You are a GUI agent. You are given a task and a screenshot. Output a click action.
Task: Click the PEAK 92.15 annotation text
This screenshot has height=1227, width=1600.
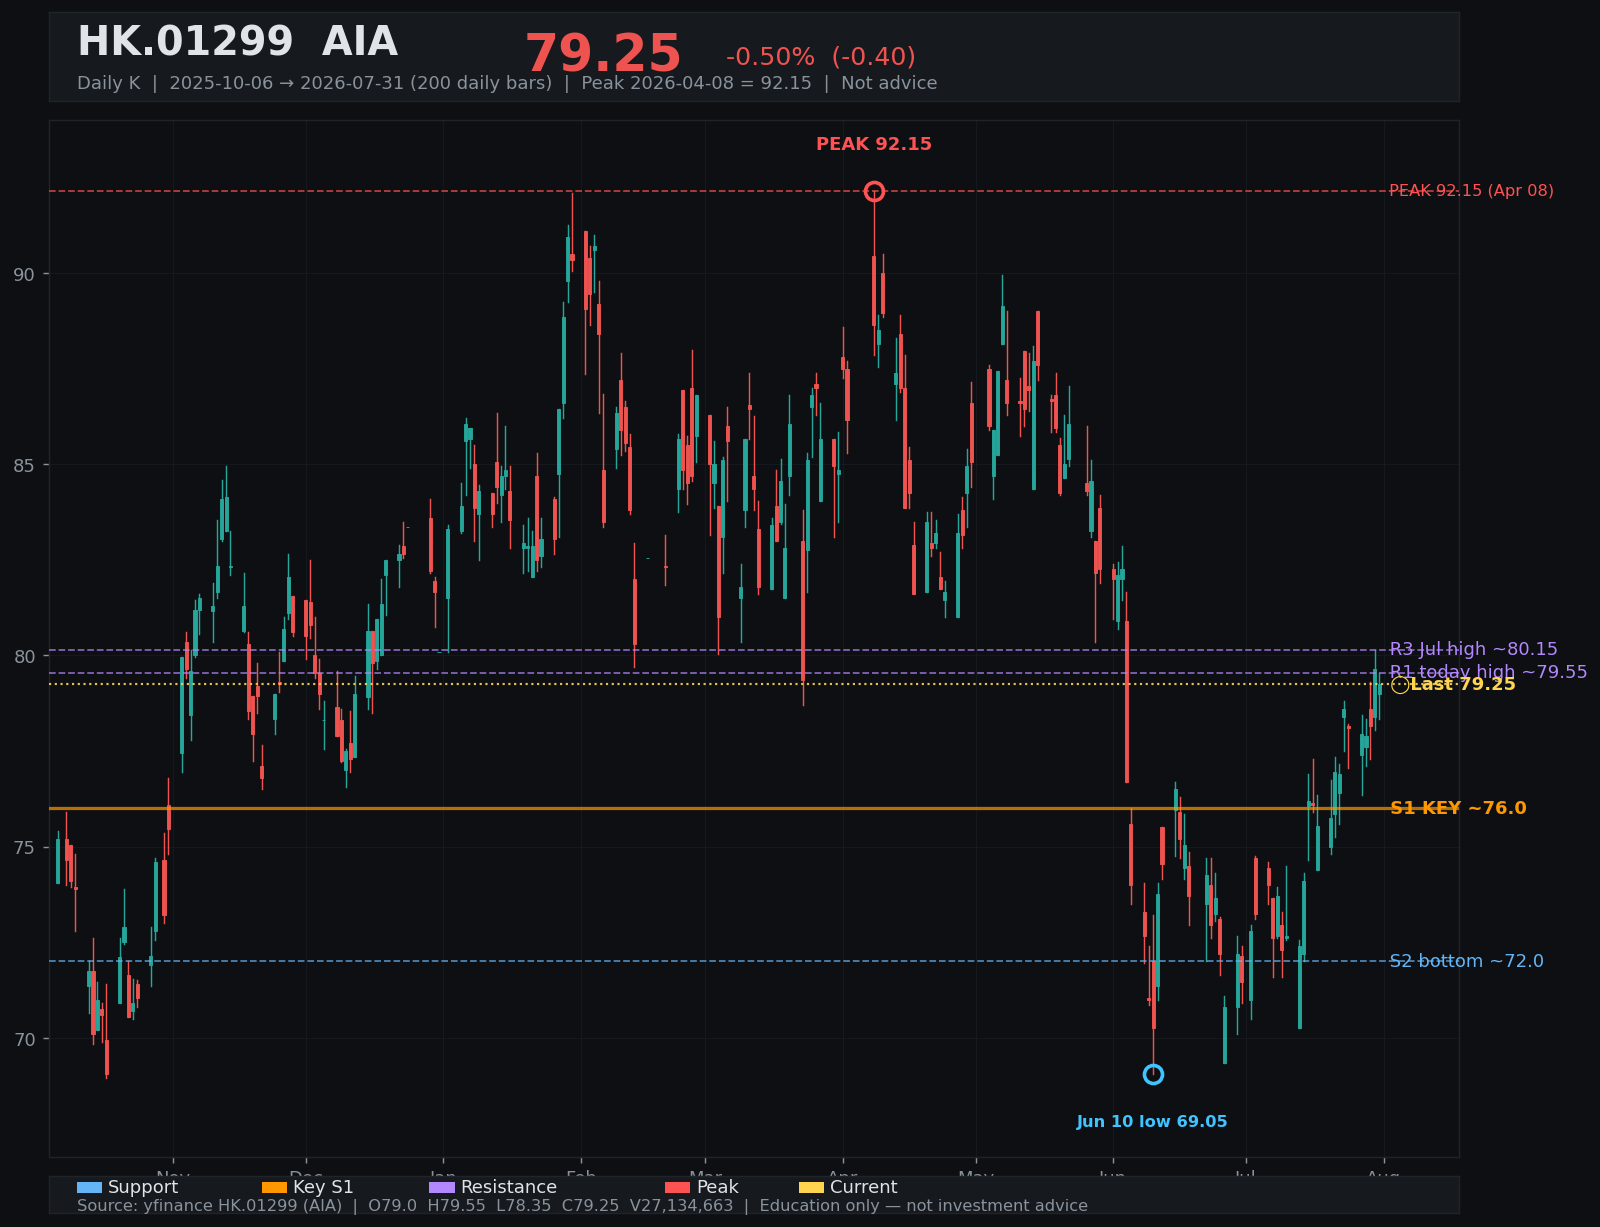[874, 144]
